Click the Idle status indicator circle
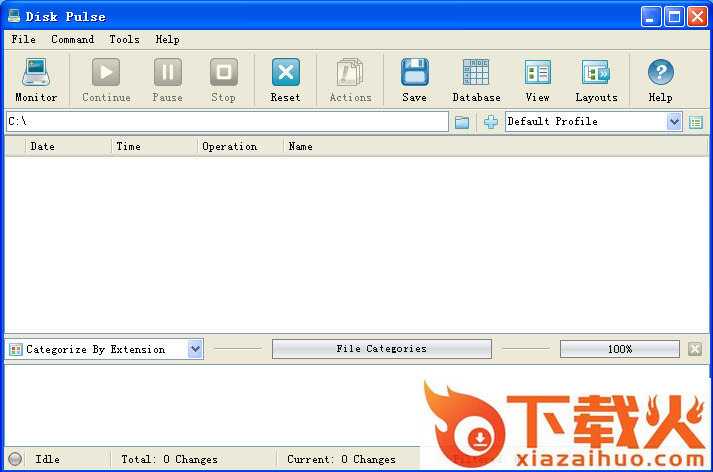 click(15, 459)
